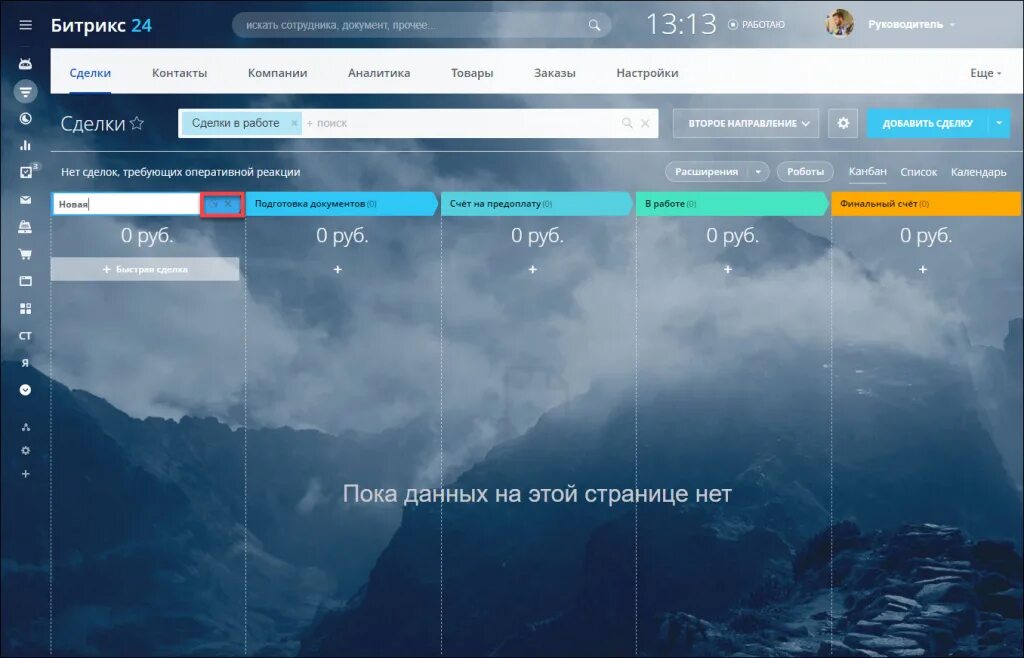Open the tasks checkbox icon with badge
The height and width of the screenshot is (658, 1024).
click(27, 172)
